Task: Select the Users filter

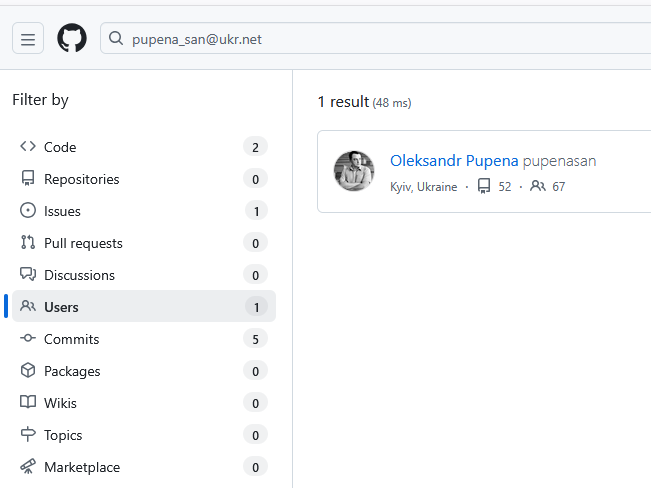Action: 61,307
